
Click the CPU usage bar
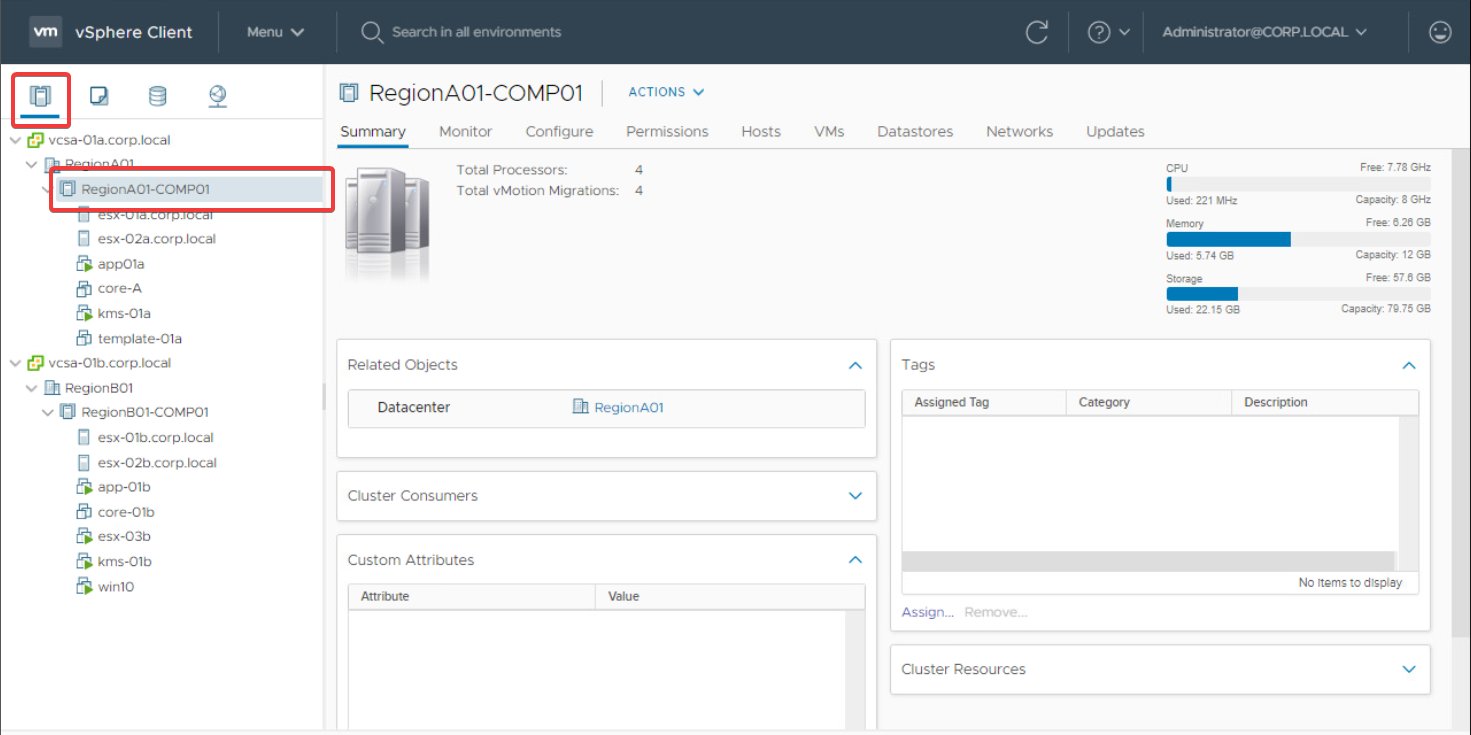point(1298,184)
